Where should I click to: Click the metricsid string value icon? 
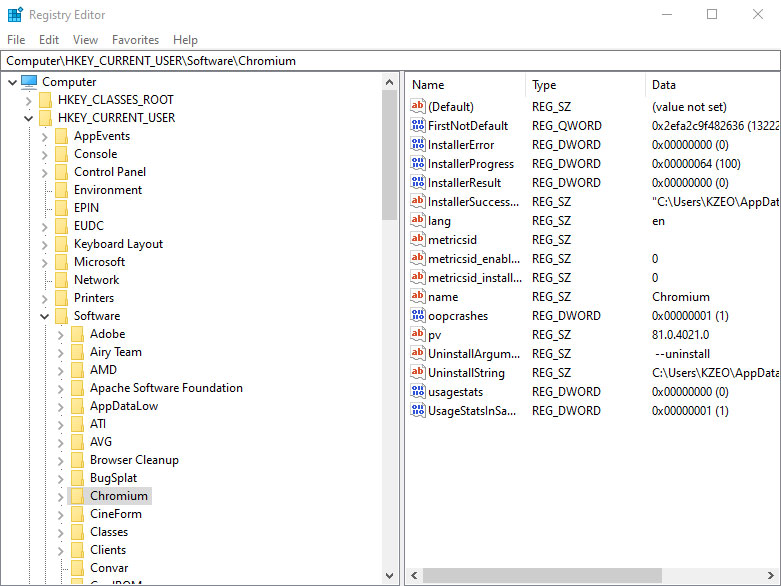tap(417, 239)
